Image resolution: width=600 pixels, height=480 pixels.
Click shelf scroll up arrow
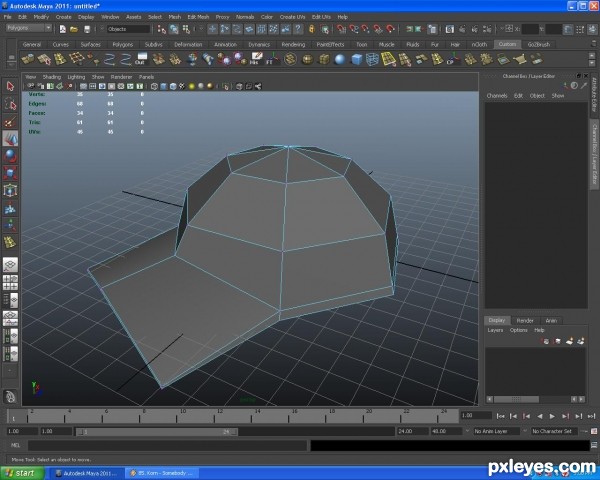(592, 56)
